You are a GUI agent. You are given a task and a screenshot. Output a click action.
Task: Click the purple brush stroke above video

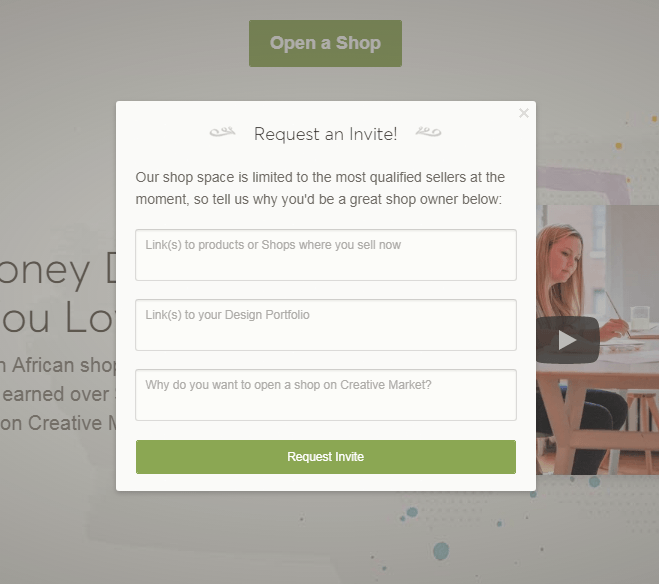tap(584, 185)
